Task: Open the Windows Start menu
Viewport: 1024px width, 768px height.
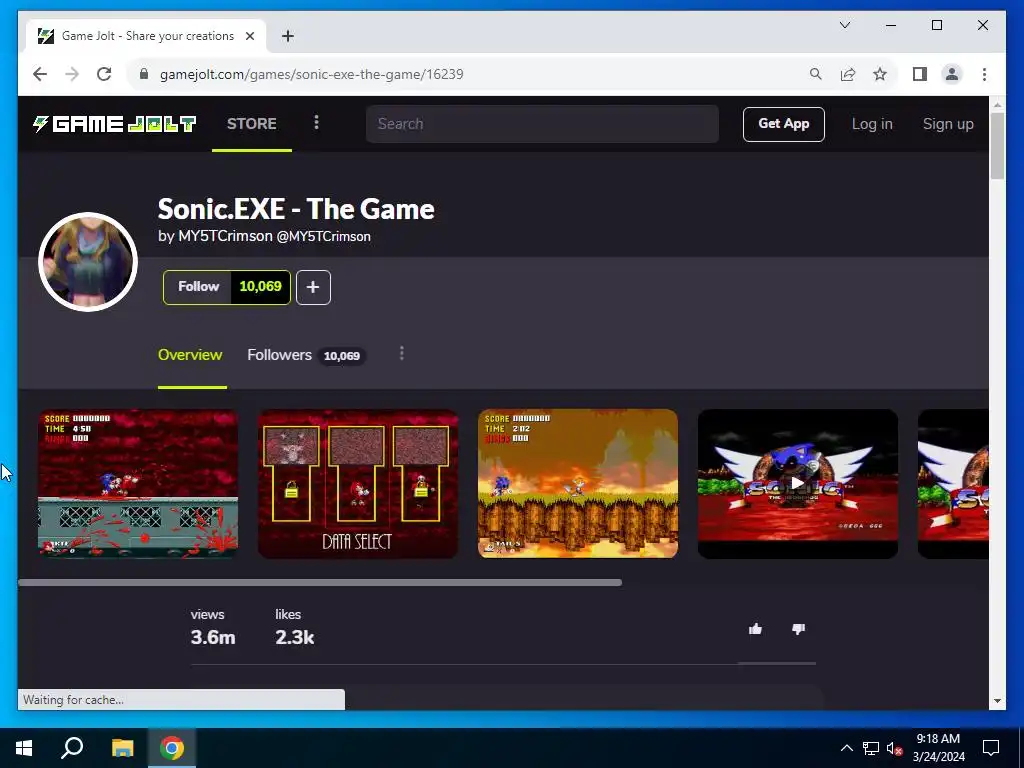Action: pyautogui.click(x=24, y=748)
